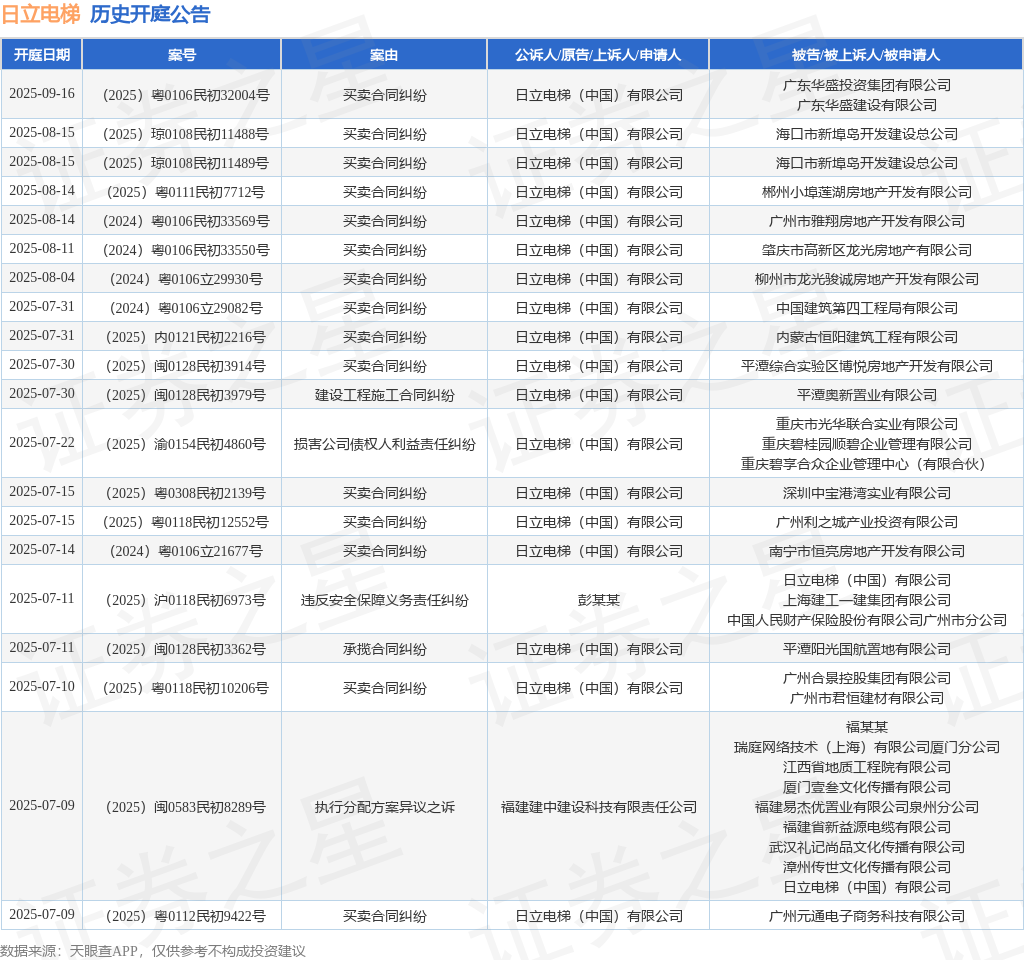Select the 案由 column header

[x=384, y=55]
